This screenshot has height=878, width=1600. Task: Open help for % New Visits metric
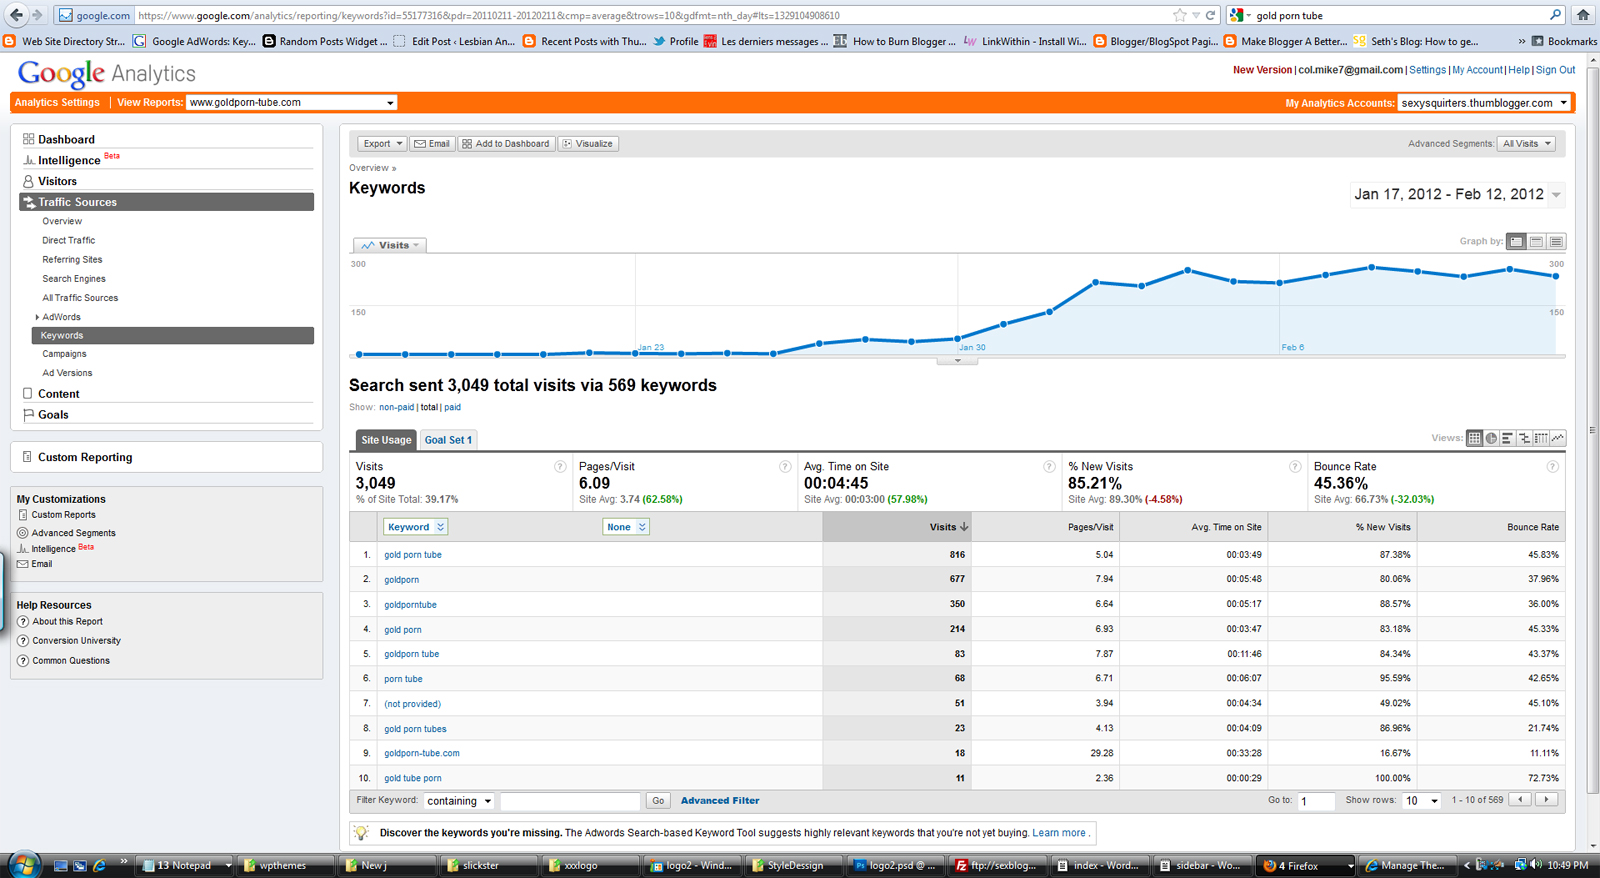click(1295, 467)
